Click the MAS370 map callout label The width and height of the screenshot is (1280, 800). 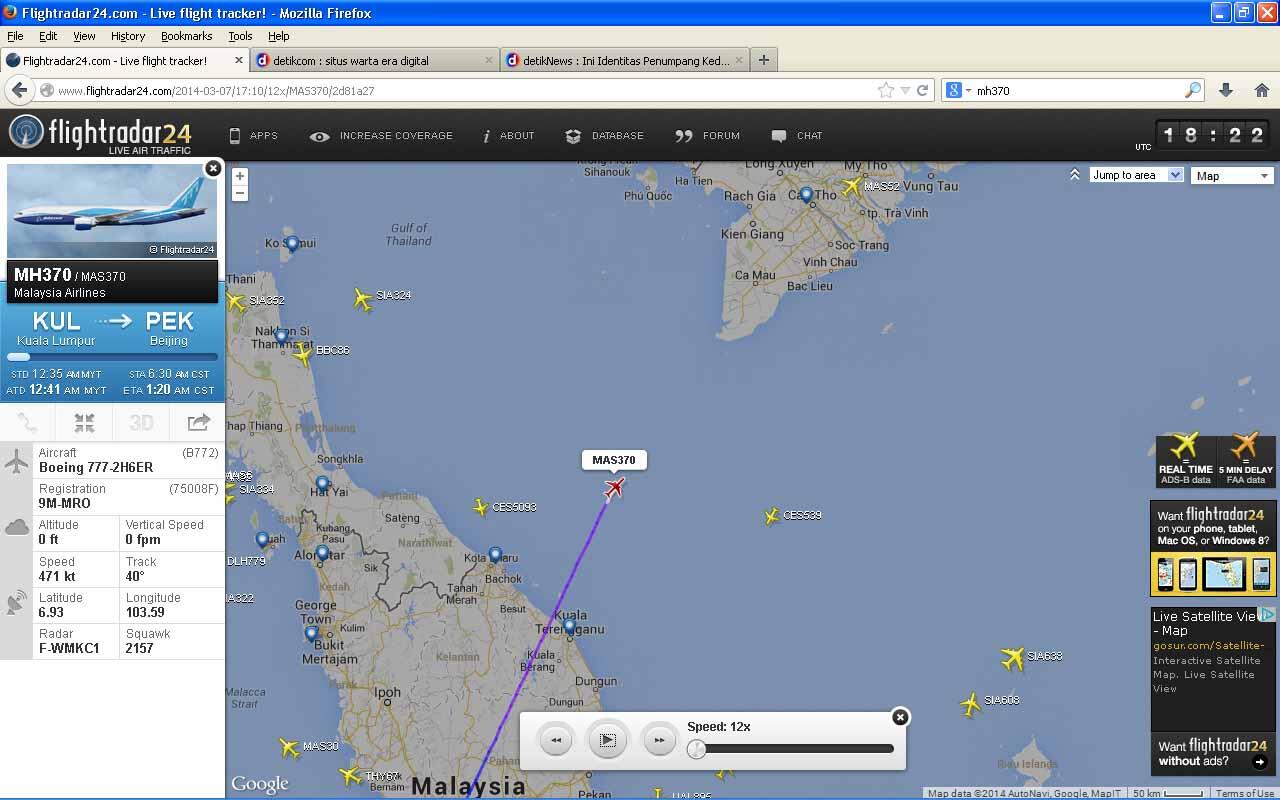click(614, 460)
